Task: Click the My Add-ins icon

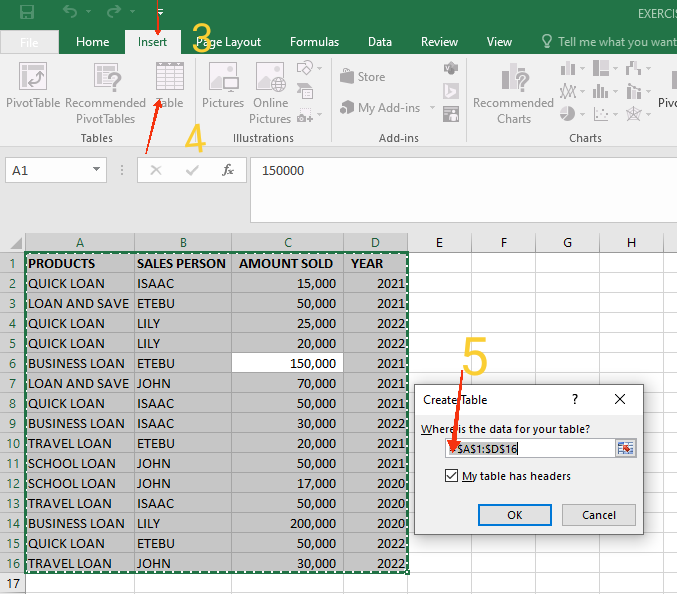Action: click(x=347, y=107)
